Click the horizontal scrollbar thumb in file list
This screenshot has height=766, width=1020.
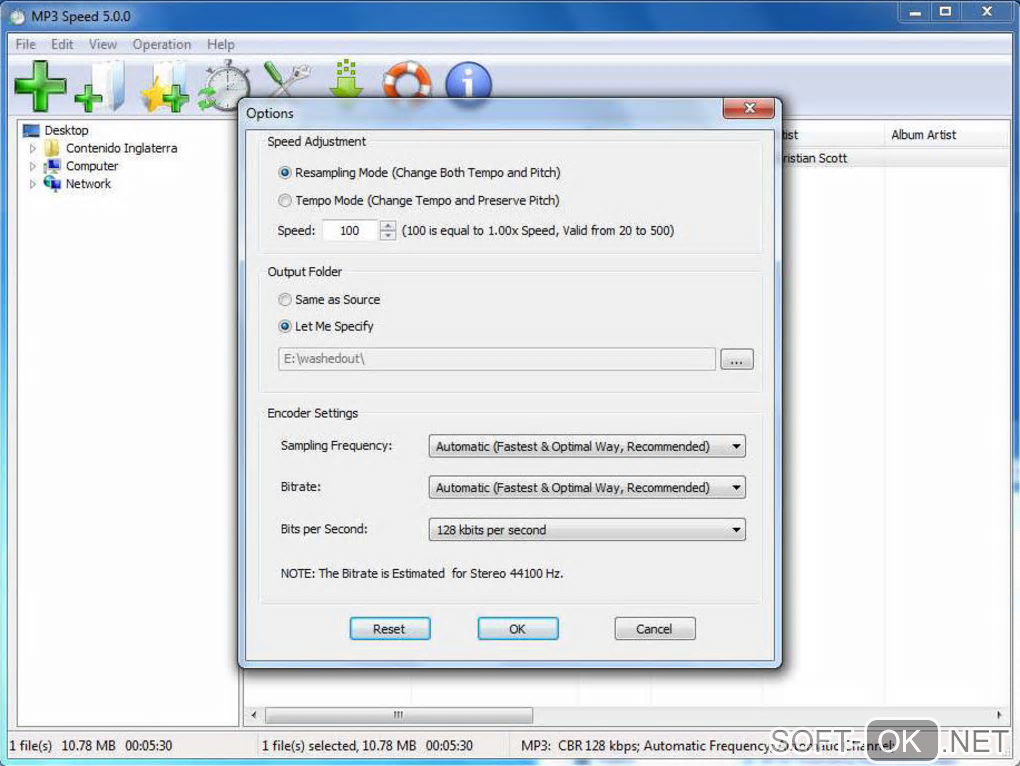coord(399,715)
